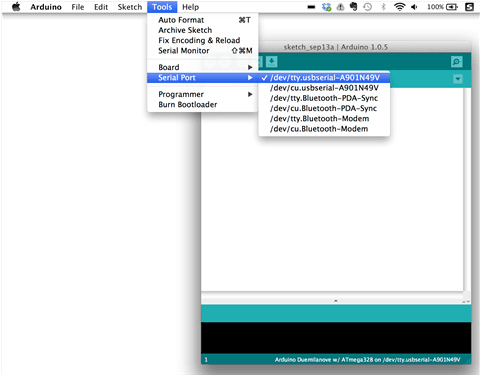Click the line number 1 in status bar
The width and height of the screenshot is (483, 378).
pyautogui.click(x=206, y=360)
